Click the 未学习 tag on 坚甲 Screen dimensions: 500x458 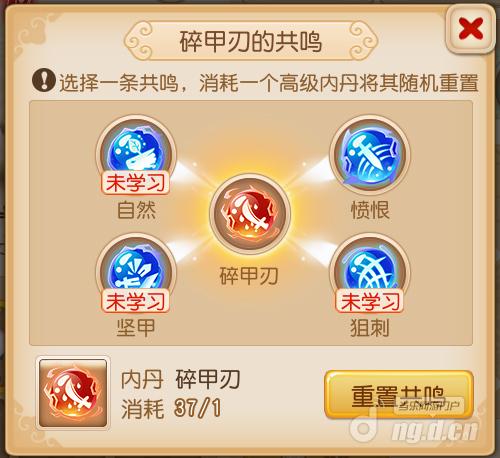[135, 301]
